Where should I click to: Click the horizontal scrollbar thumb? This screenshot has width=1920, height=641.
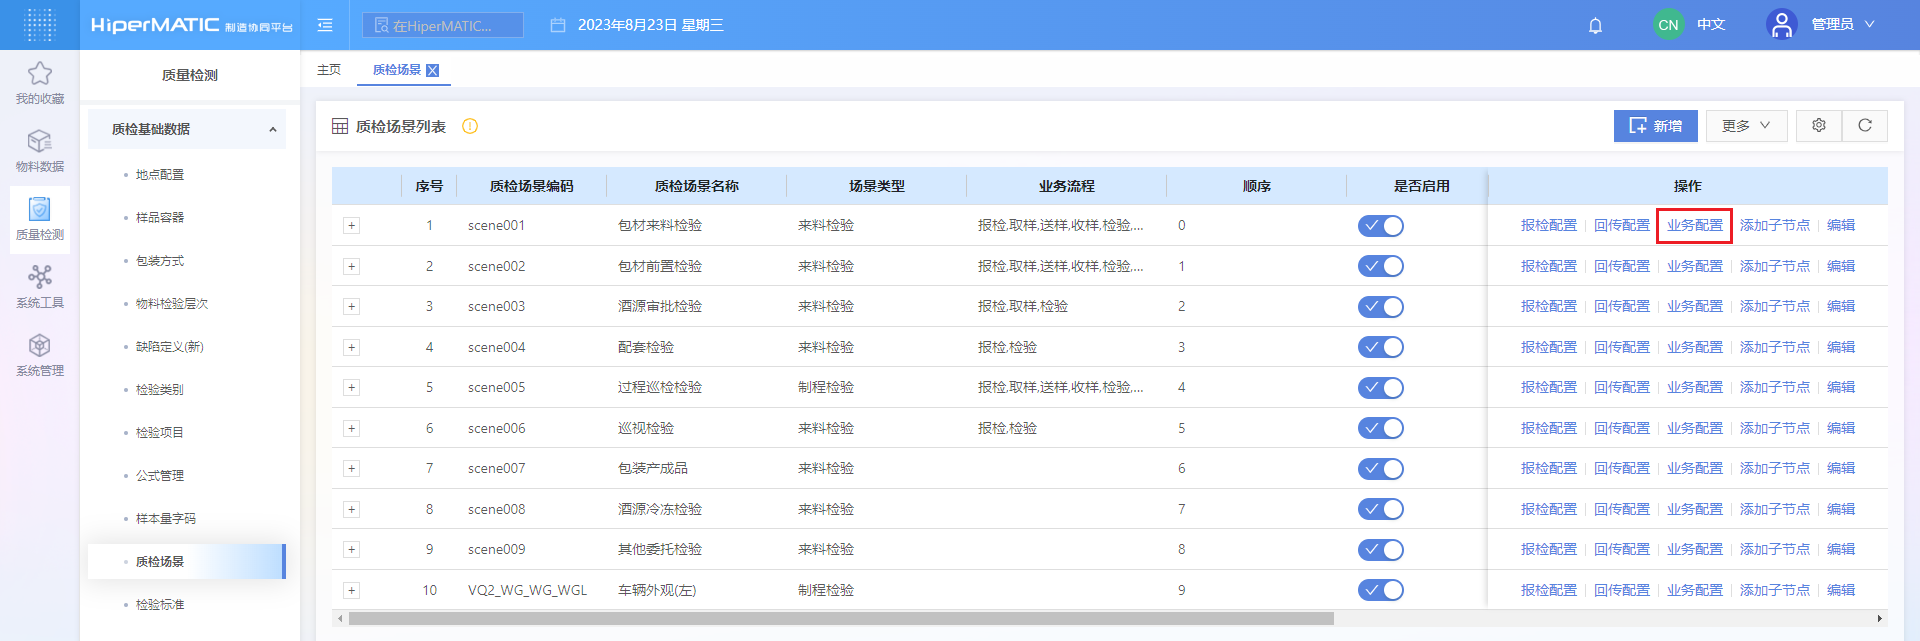coord(841,618)
